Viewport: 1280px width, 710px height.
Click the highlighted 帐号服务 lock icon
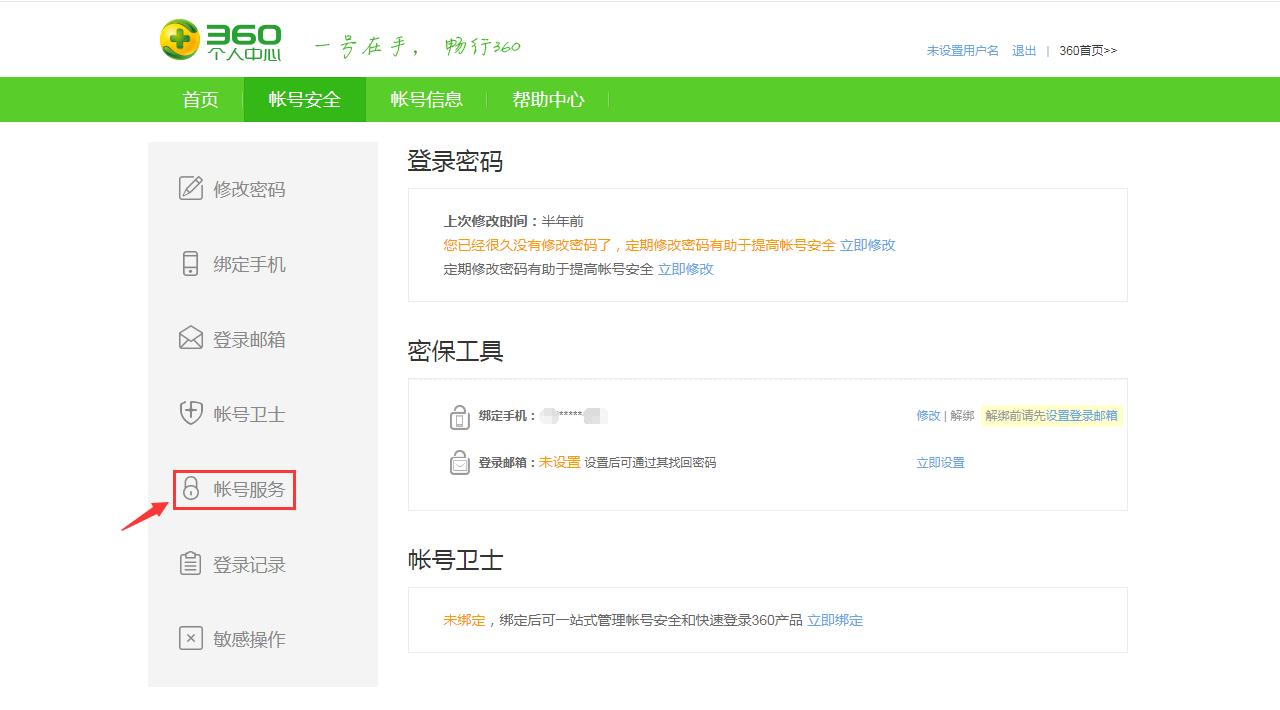[190, 489]
